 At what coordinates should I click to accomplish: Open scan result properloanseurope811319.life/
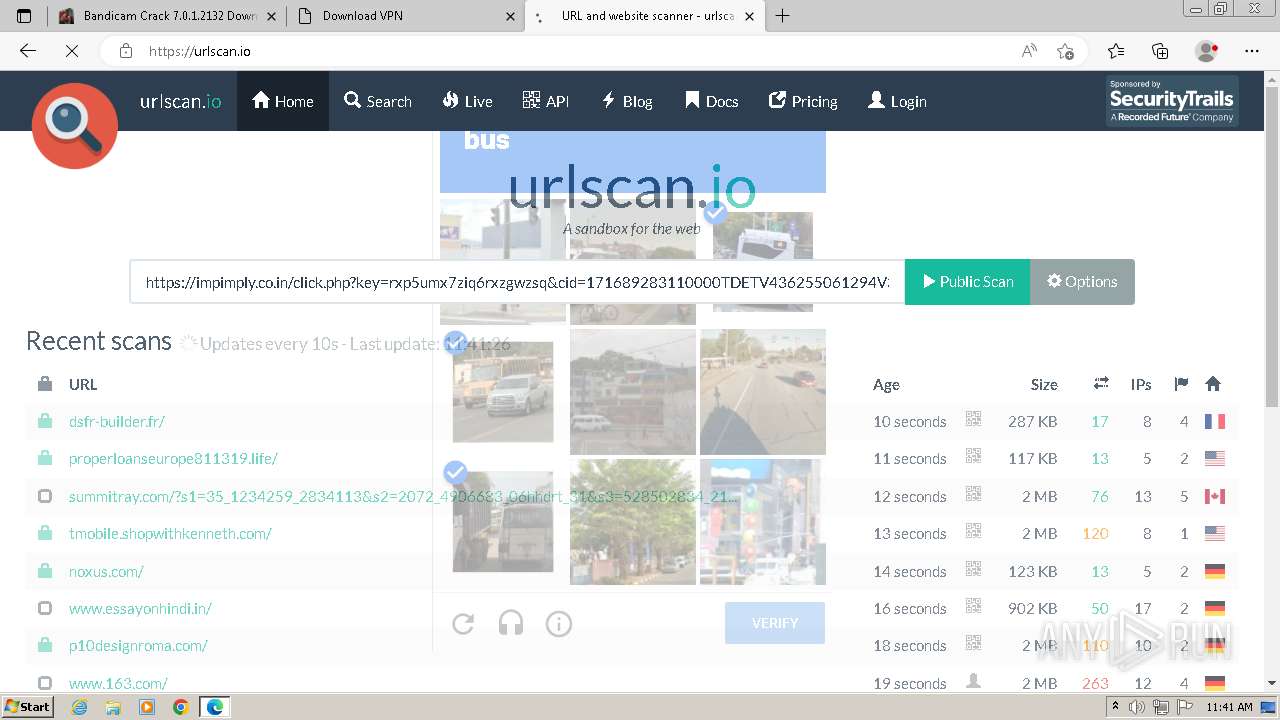tap(173, 458)
